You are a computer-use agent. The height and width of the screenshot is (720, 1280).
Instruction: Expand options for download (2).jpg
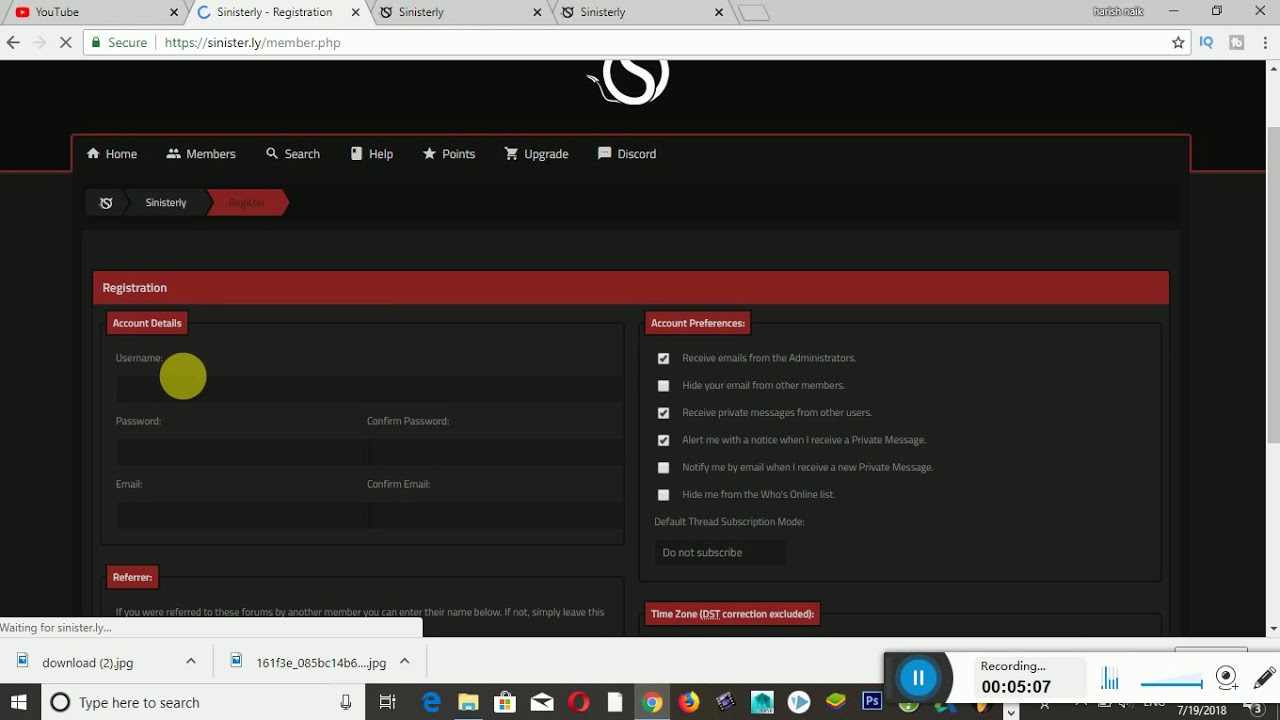[191, 662]
